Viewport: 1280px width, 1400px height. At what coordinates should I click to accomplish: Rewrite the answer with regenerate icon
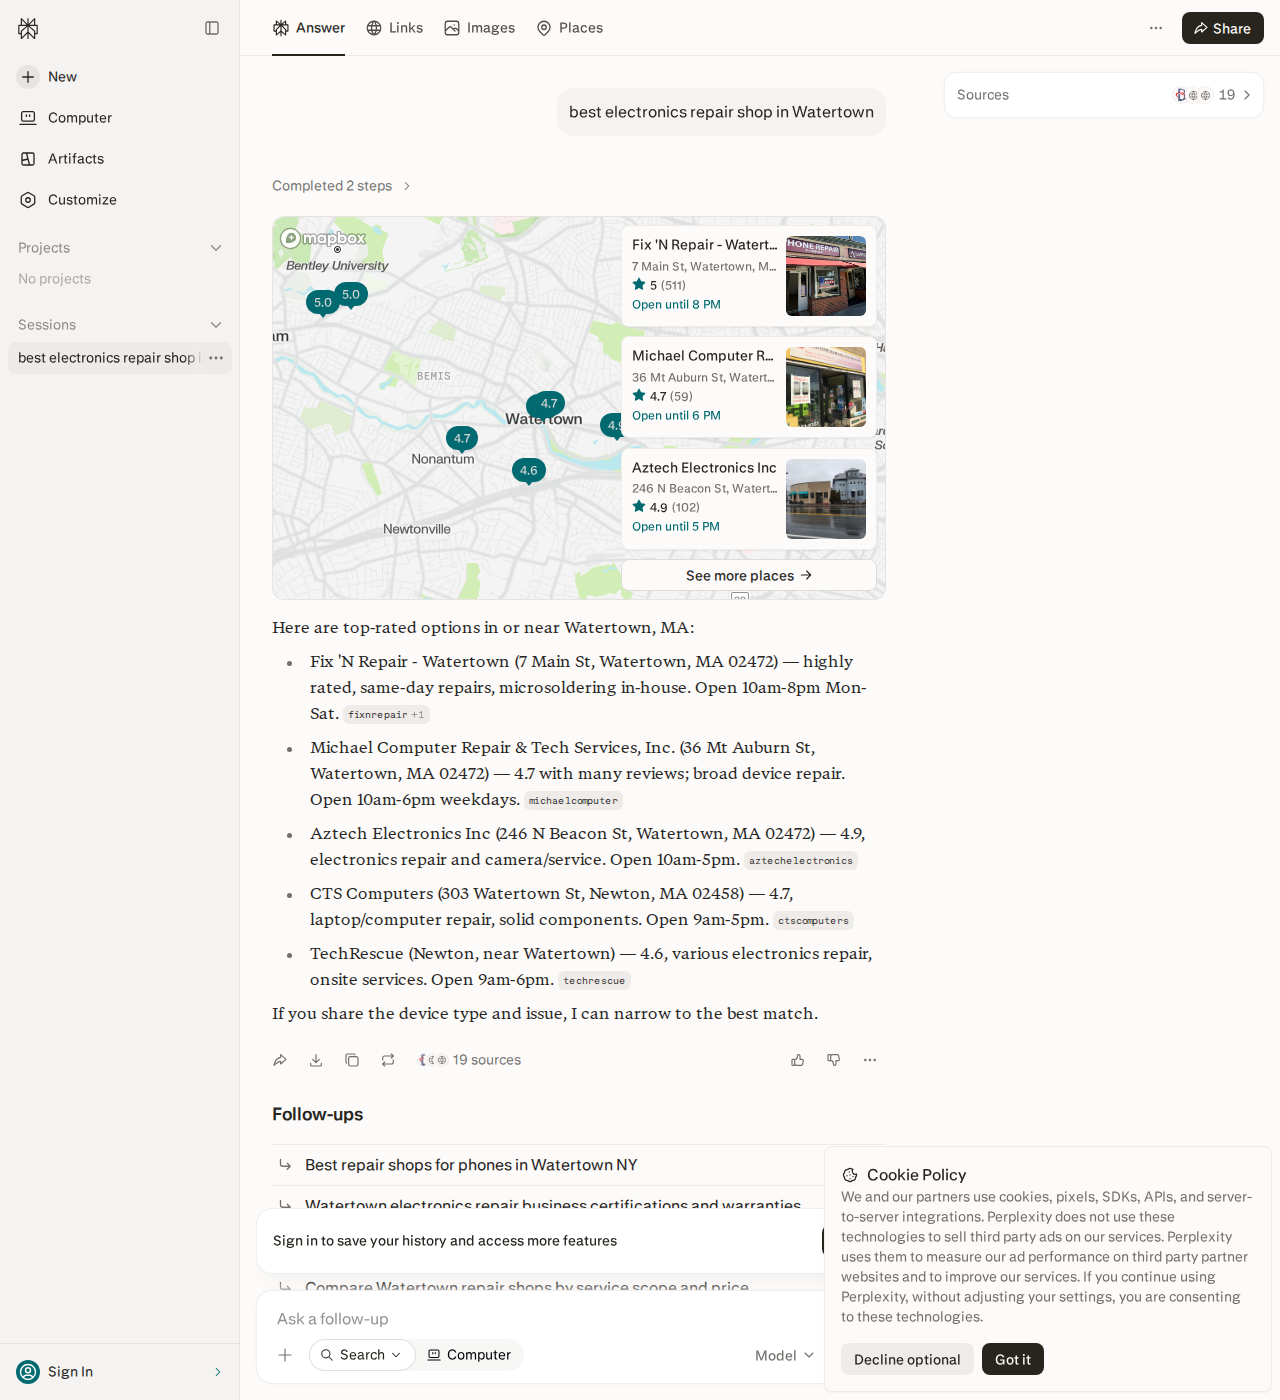388,1060
